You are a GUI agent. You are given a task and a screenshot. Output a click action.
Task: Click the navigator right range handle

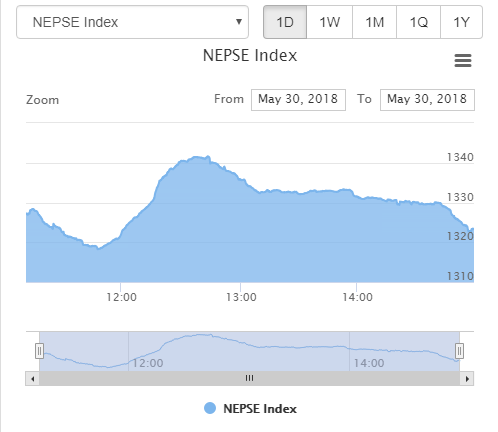point(459,351)
